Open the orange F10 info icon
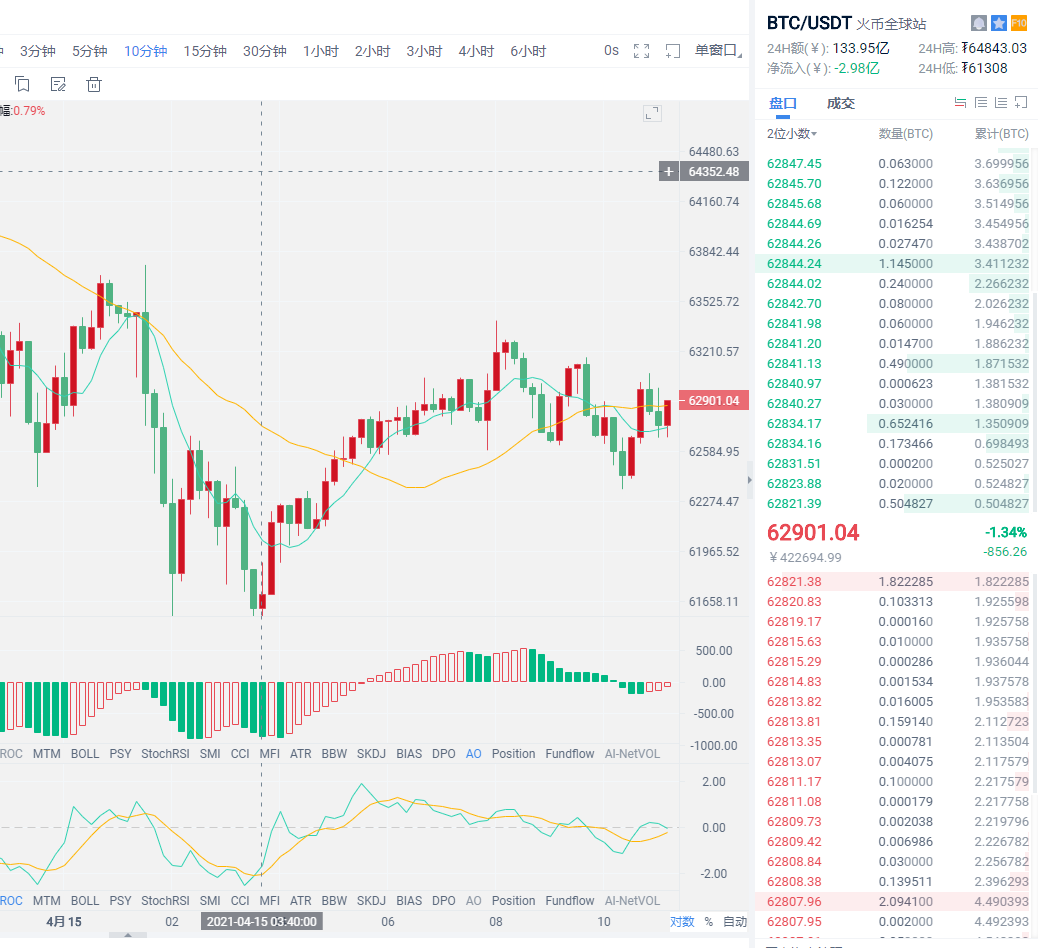 click(1019, 23)
